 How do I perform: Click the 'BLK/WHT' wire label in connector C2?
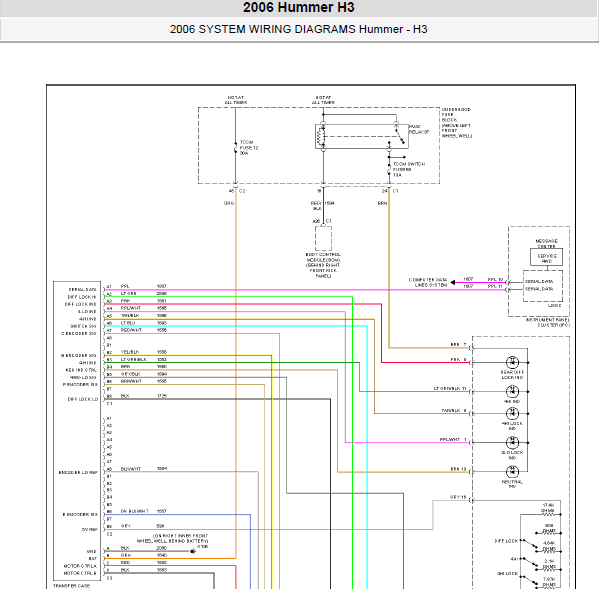131,469
